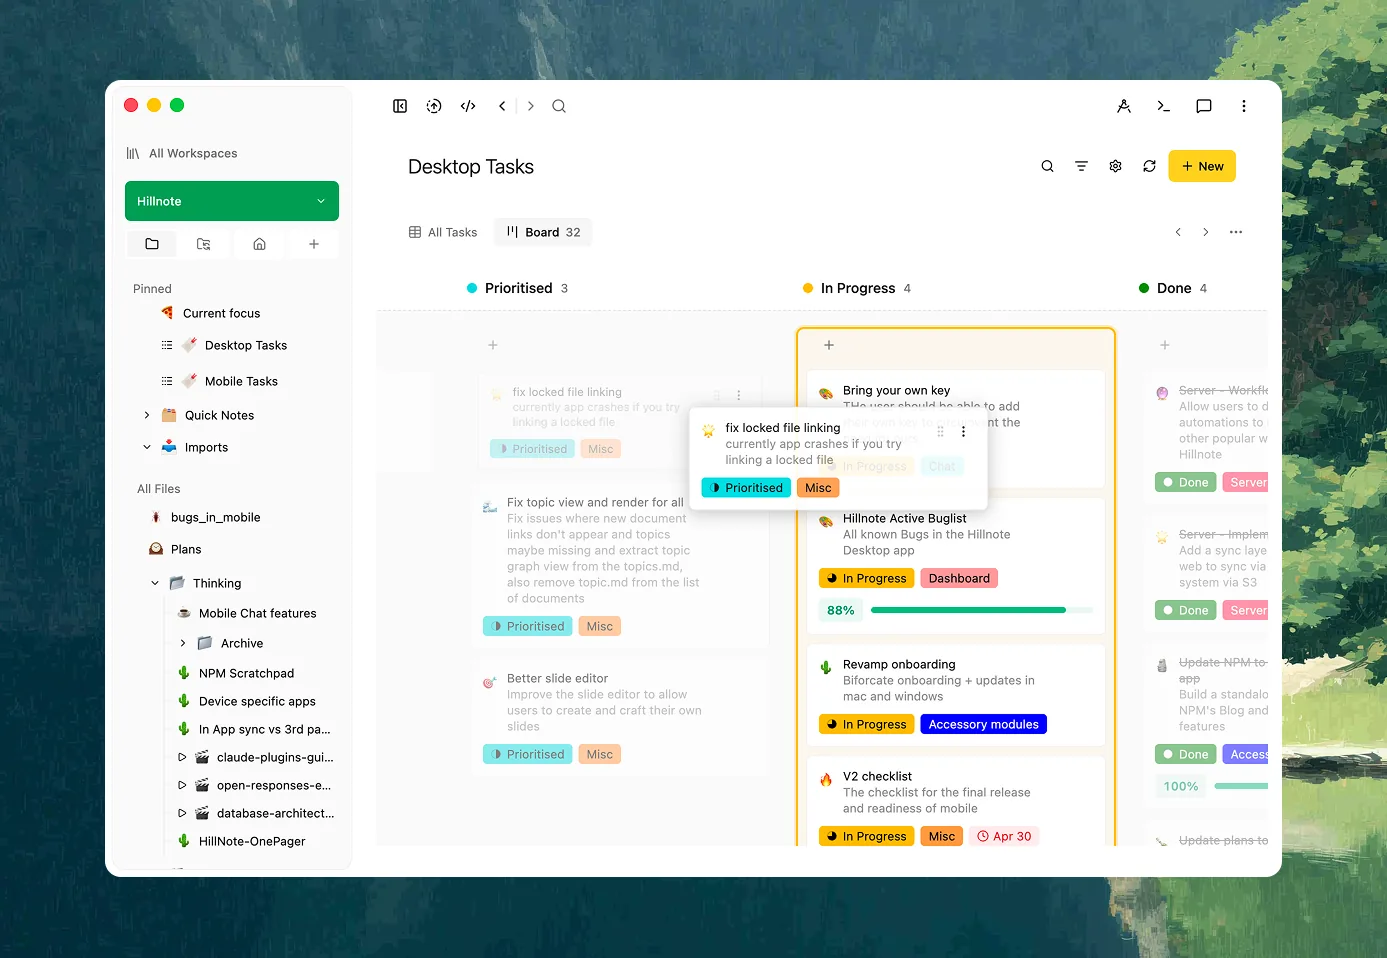The width and height of the screenshot is (1387, 958).
Task: Expand database-architect item
Action: click(182, 813)
